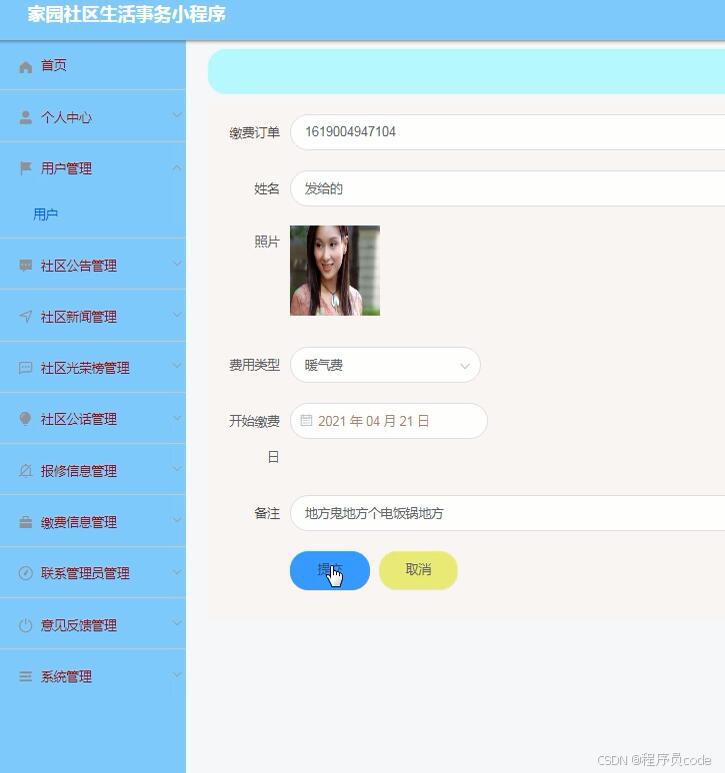Image resolution: width=725 pixels, height=773 pixels.
Task: Expand the 系统管理 chevron
Action: tap(177, 675)
